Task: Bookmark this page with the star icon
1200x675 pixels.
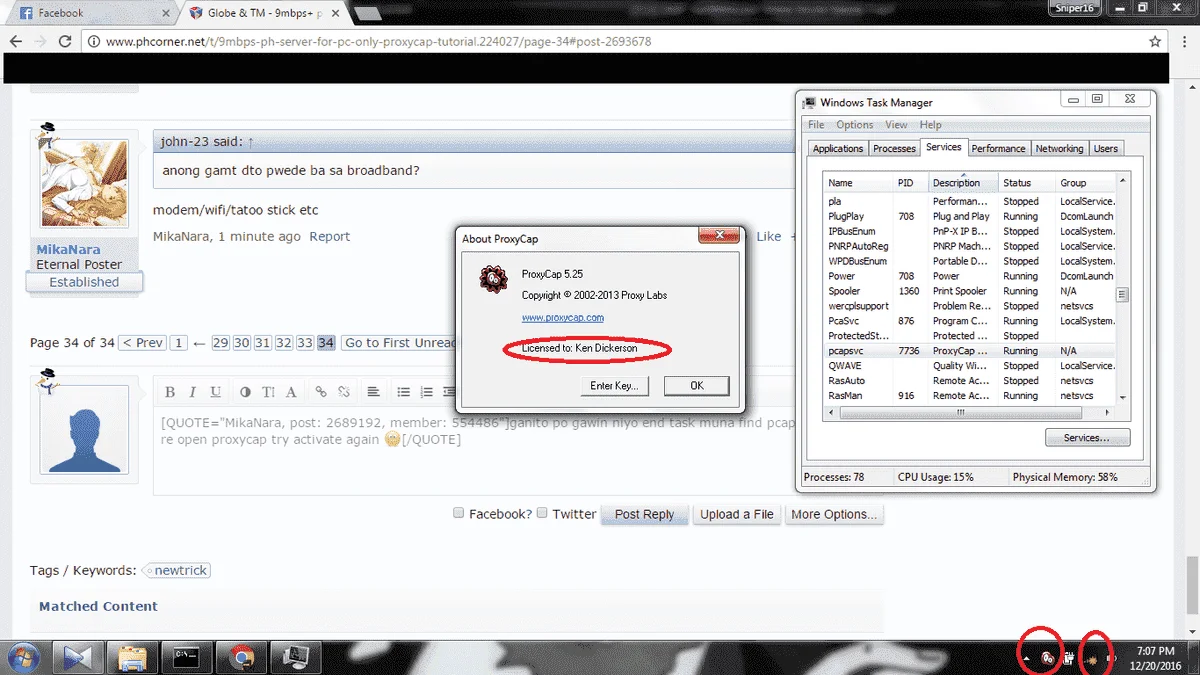Action: pyautogui.click(x=1155, y=42)
